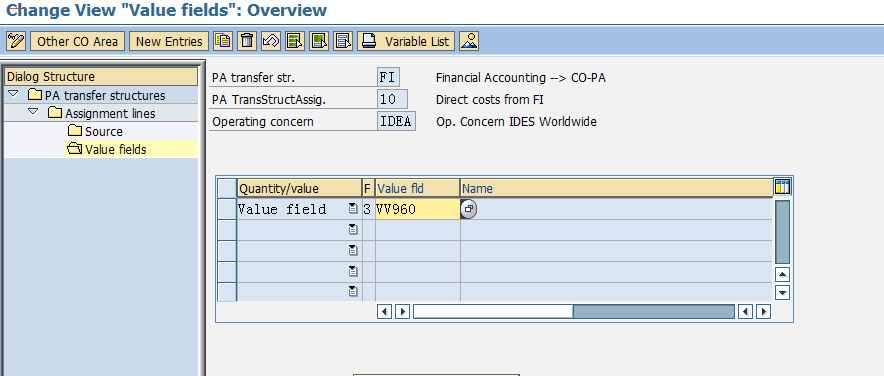
Task: Open Quantity/value dropdown in third row
Action: point(353,250)
